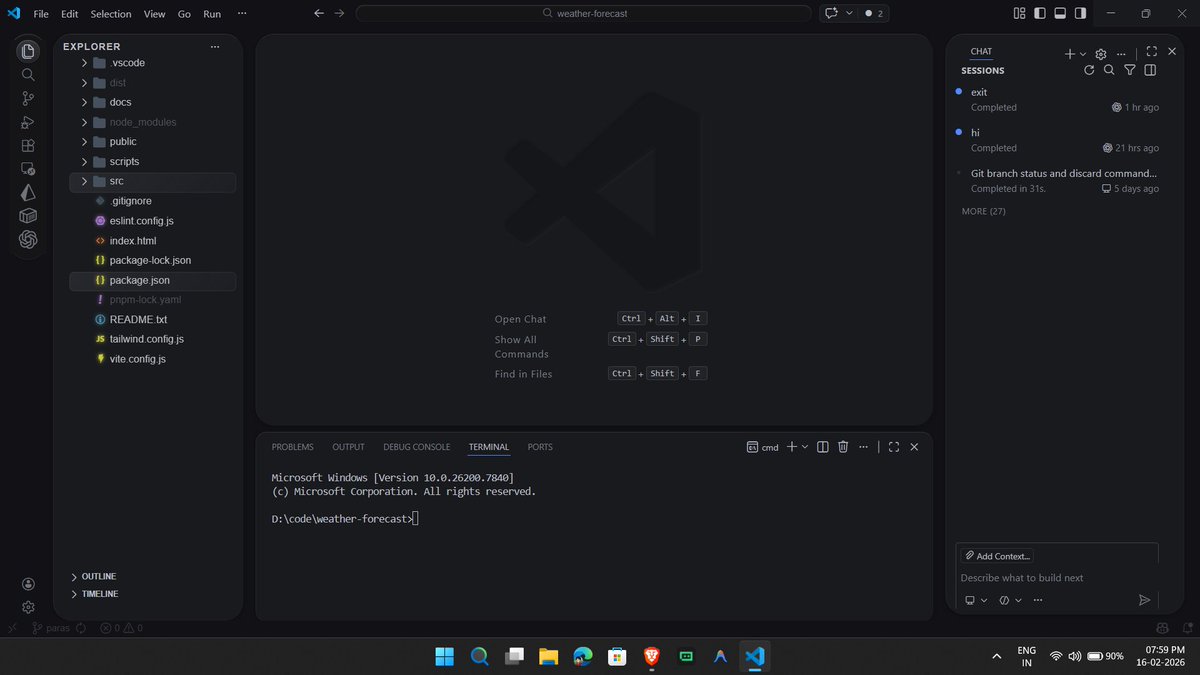This screenshot has width=1200, height=675.
Task: Open the chat session target dropdown
Action: [x=976, y=600]
